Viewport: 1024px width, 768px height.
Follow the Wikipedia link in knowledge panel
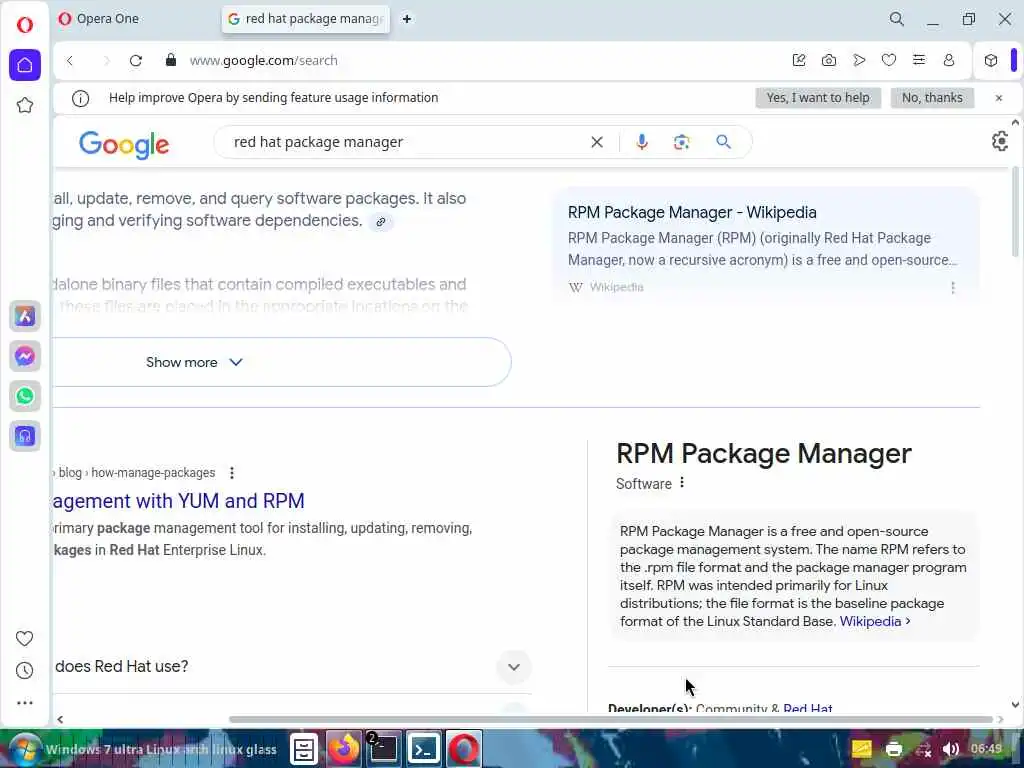click(874, 622)
